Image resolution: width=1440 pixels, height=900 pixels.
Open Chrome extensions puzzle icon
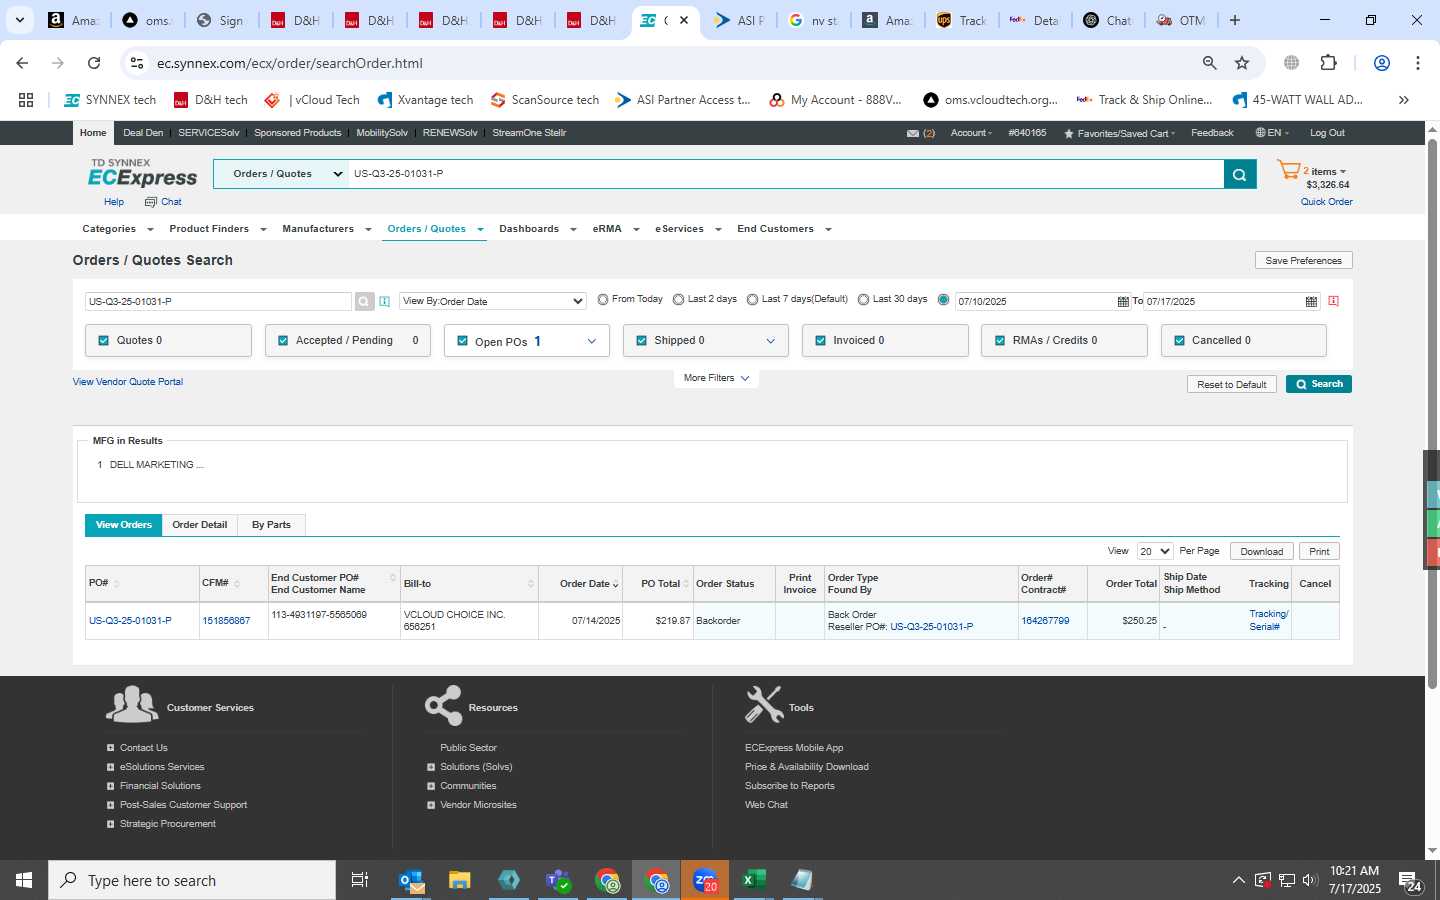pos(1328,63)
